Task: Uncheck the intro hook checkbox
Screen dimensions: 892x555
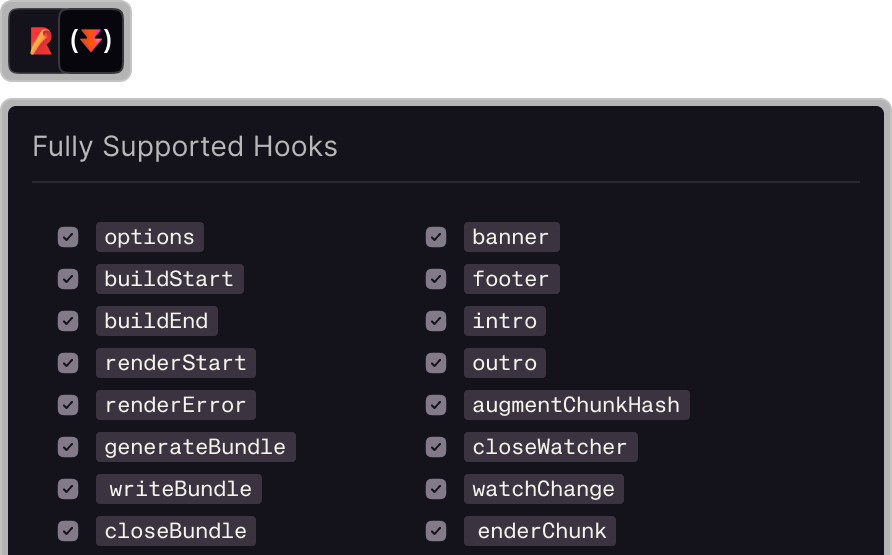Action: (x=436, y=321)
